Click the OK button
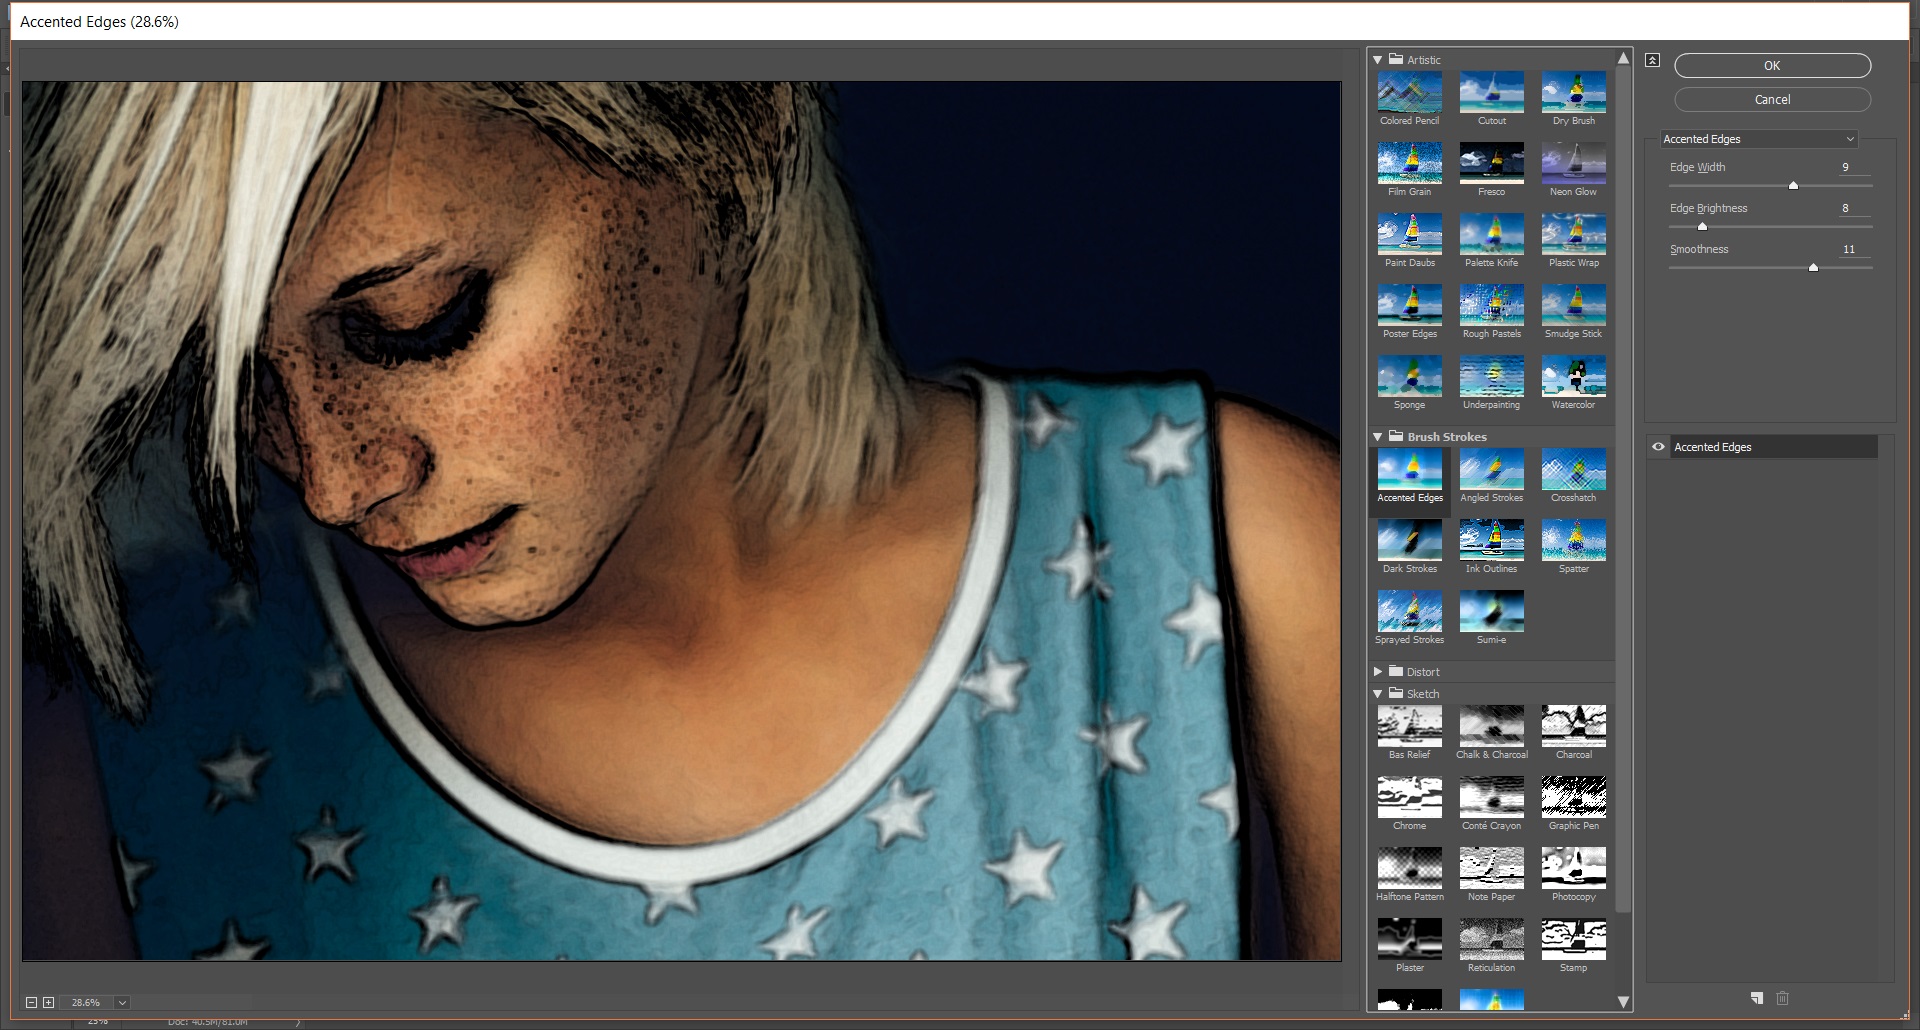Image resolution: width=1920 pixels, height=1030 pixels. click(x=1772, y=65)
